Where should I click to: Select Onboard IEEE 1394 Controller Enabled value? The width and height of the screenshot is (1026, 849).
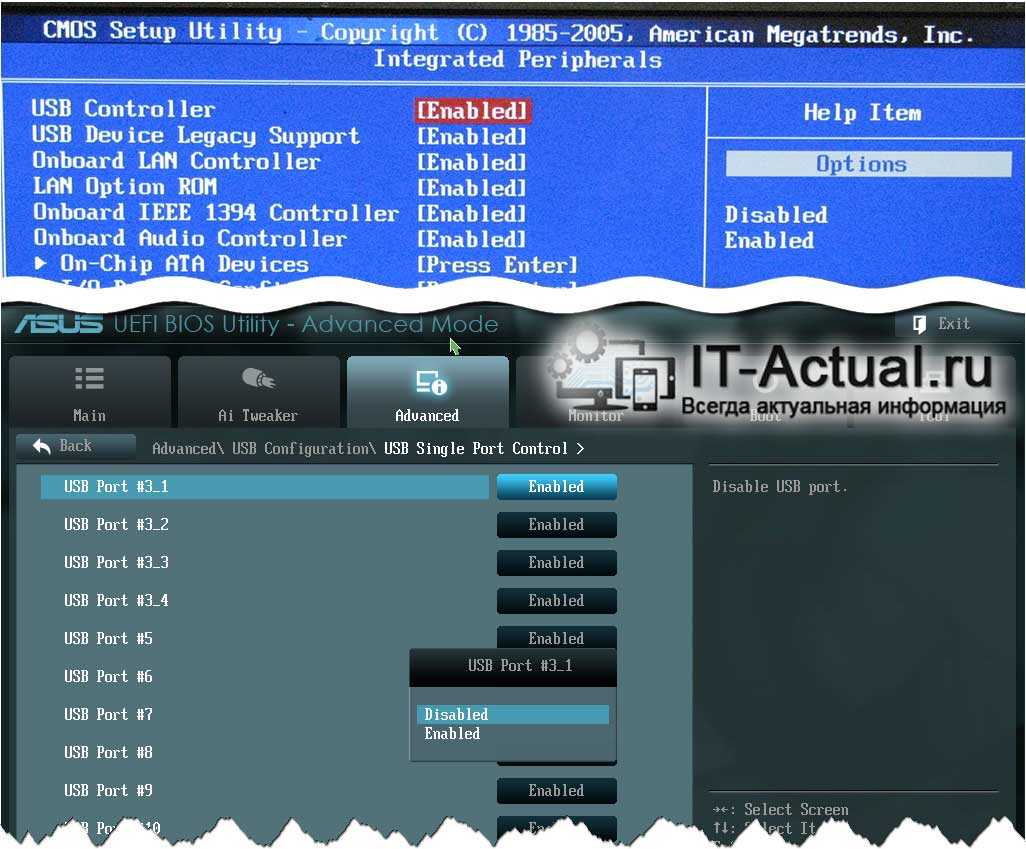pos(472,213)
